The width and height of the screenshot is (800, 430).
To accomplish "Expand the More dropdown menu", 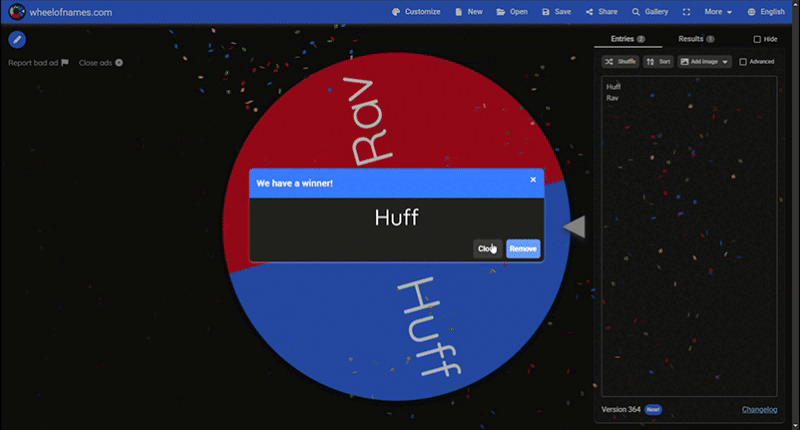I will tap(718, 12).
